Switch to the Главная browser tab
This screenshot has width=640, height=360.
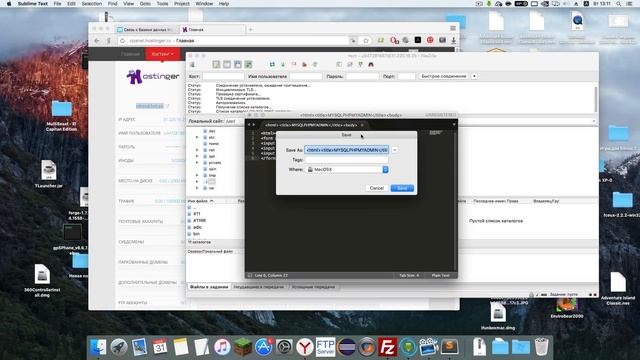click(x=213, y=29)
